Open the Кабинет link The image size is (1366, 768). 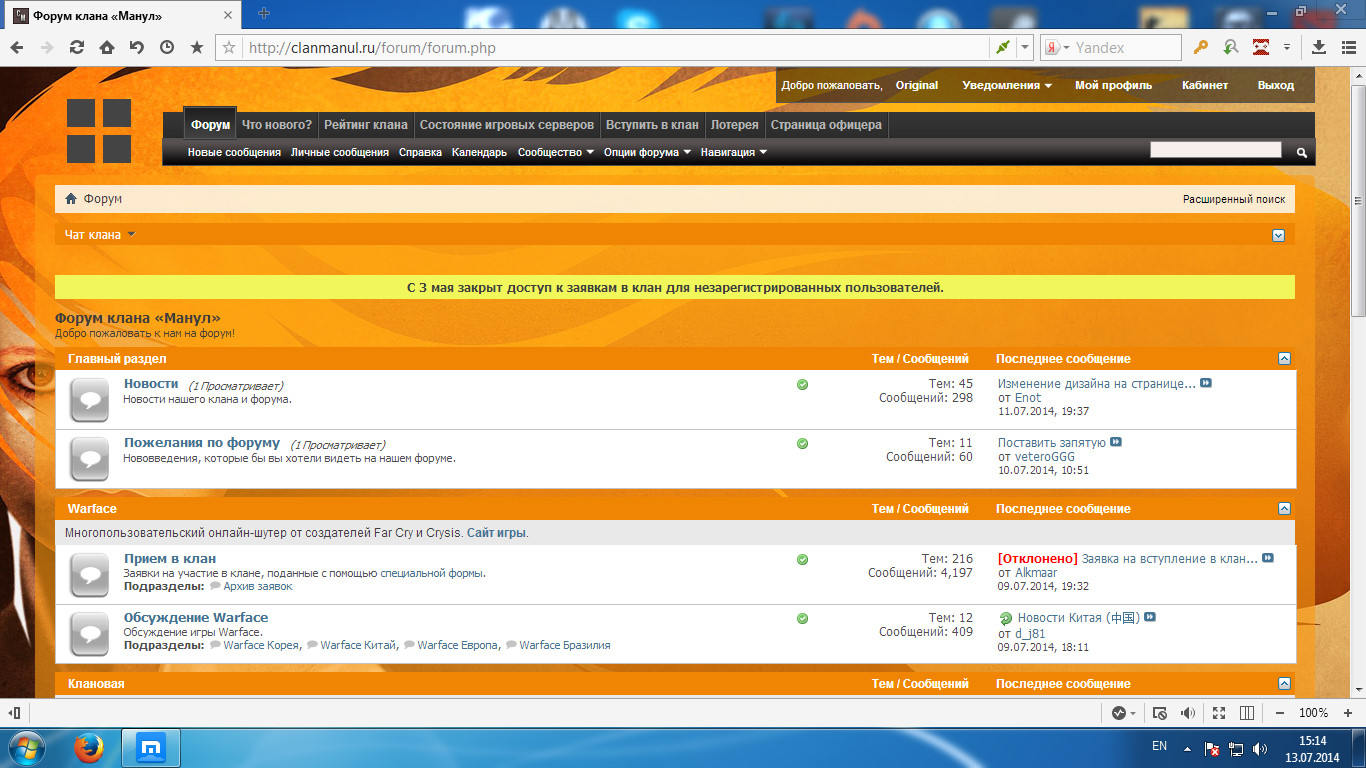tap(1204, 86)
